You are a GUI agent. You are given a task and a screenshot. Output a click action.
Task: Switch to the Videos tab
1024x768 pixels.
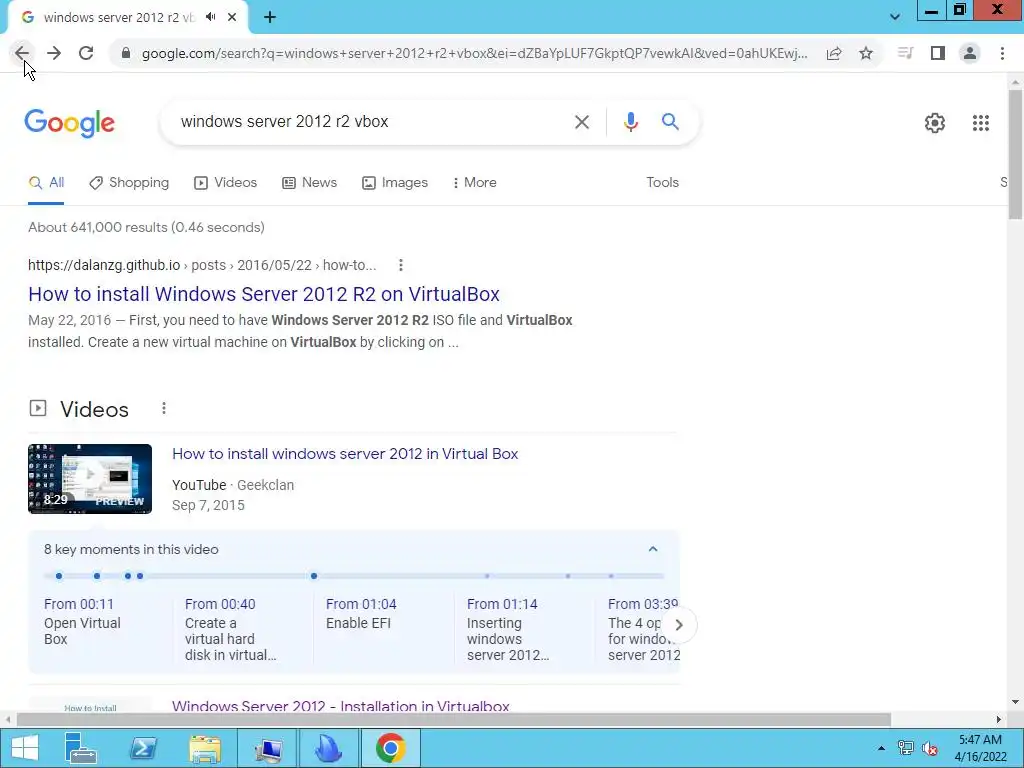tap(225, 183)
